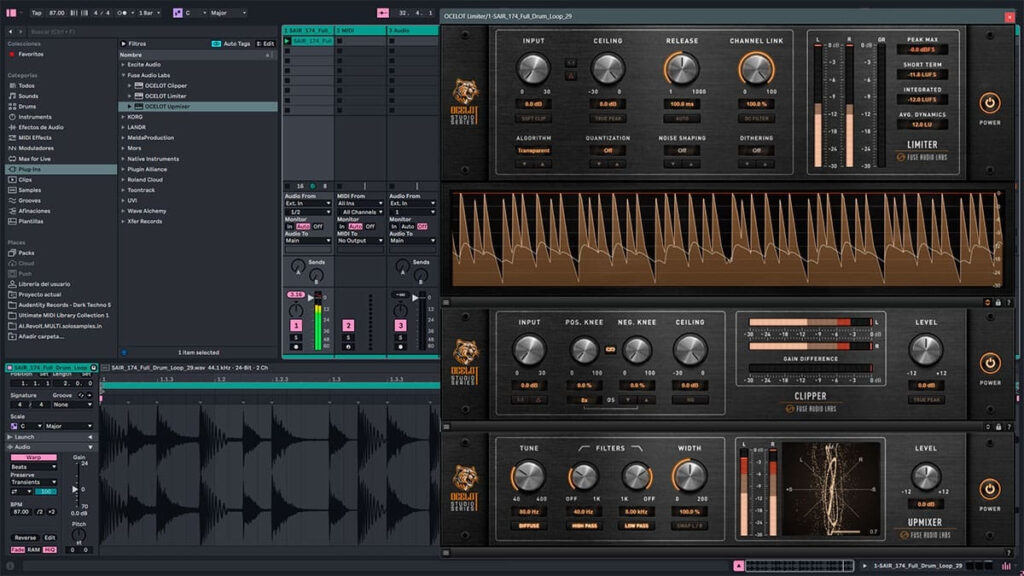Click the Clipper POWER button
This screenshot has height=576, width=1024.
coord(989,363)
